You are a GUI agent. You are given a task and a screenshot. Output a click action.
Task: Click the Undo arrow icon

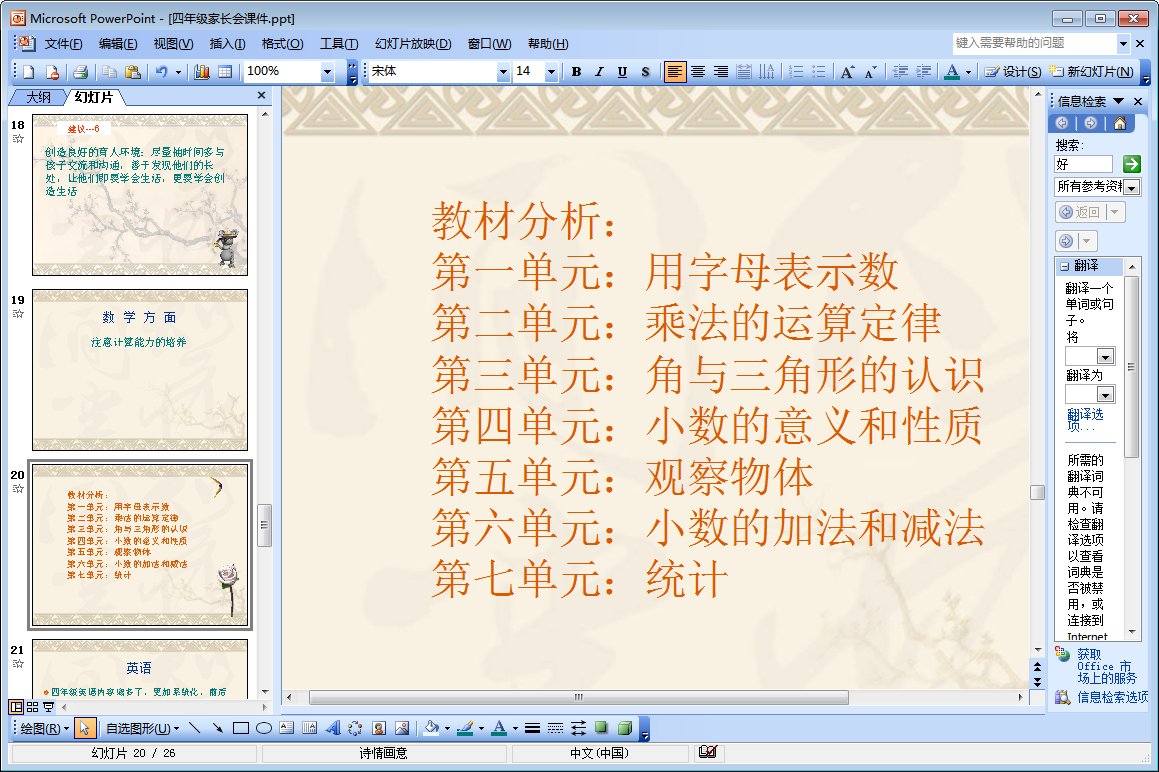[161, 72]
